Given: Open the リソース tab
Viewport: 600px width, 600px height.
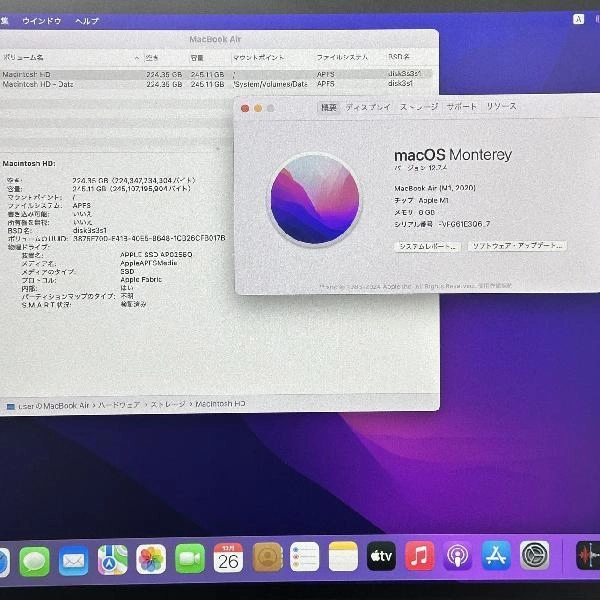Looking at the screenshot, I should pyautogui.click(x=501, y=106).
